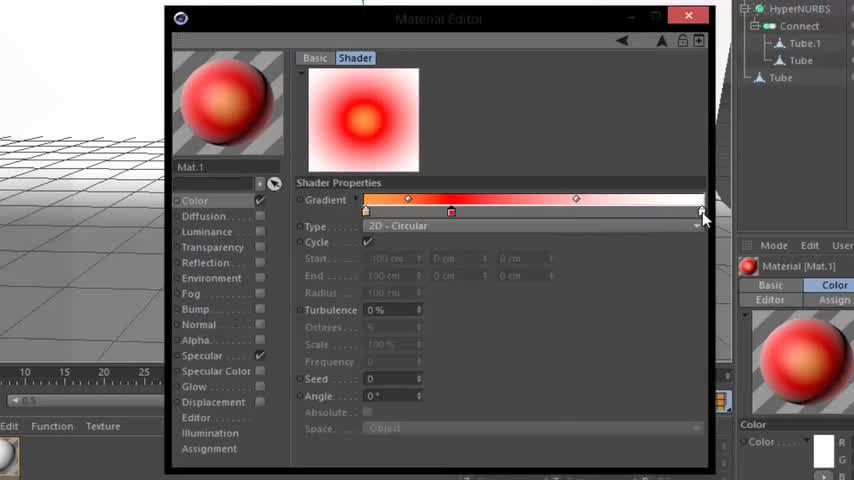Click the up arrow in Material Editor toolbar
The height and width of the screenshot is (480, 854).
click(661, 41)
